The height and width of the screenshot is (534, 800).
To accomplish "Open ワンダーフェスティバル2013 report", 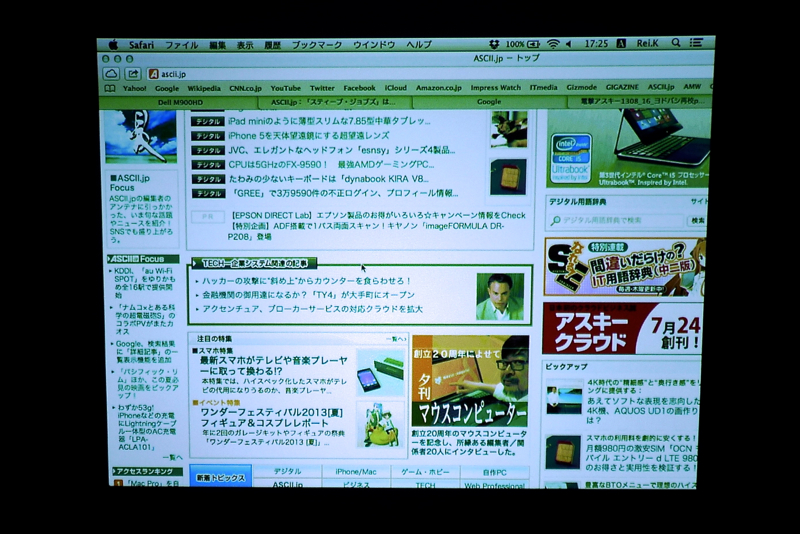I will (271, 418).
